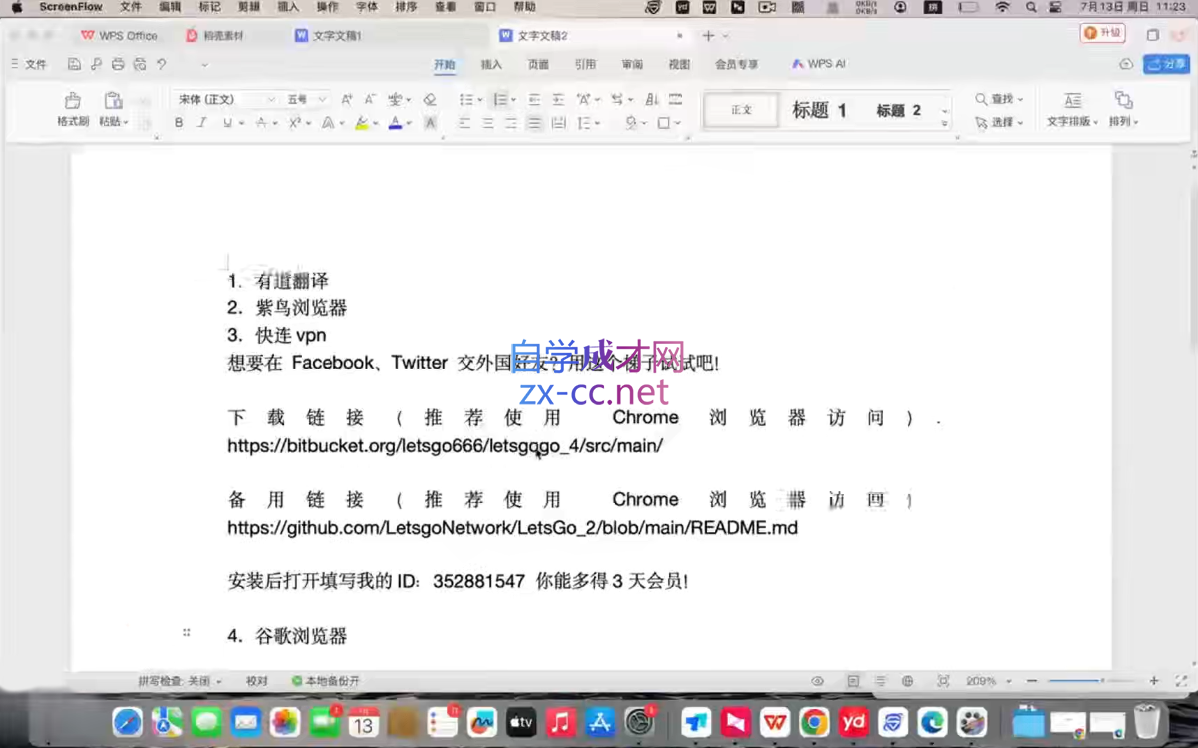
Task: Increase paragraph indent
Action: pos(559,99)
